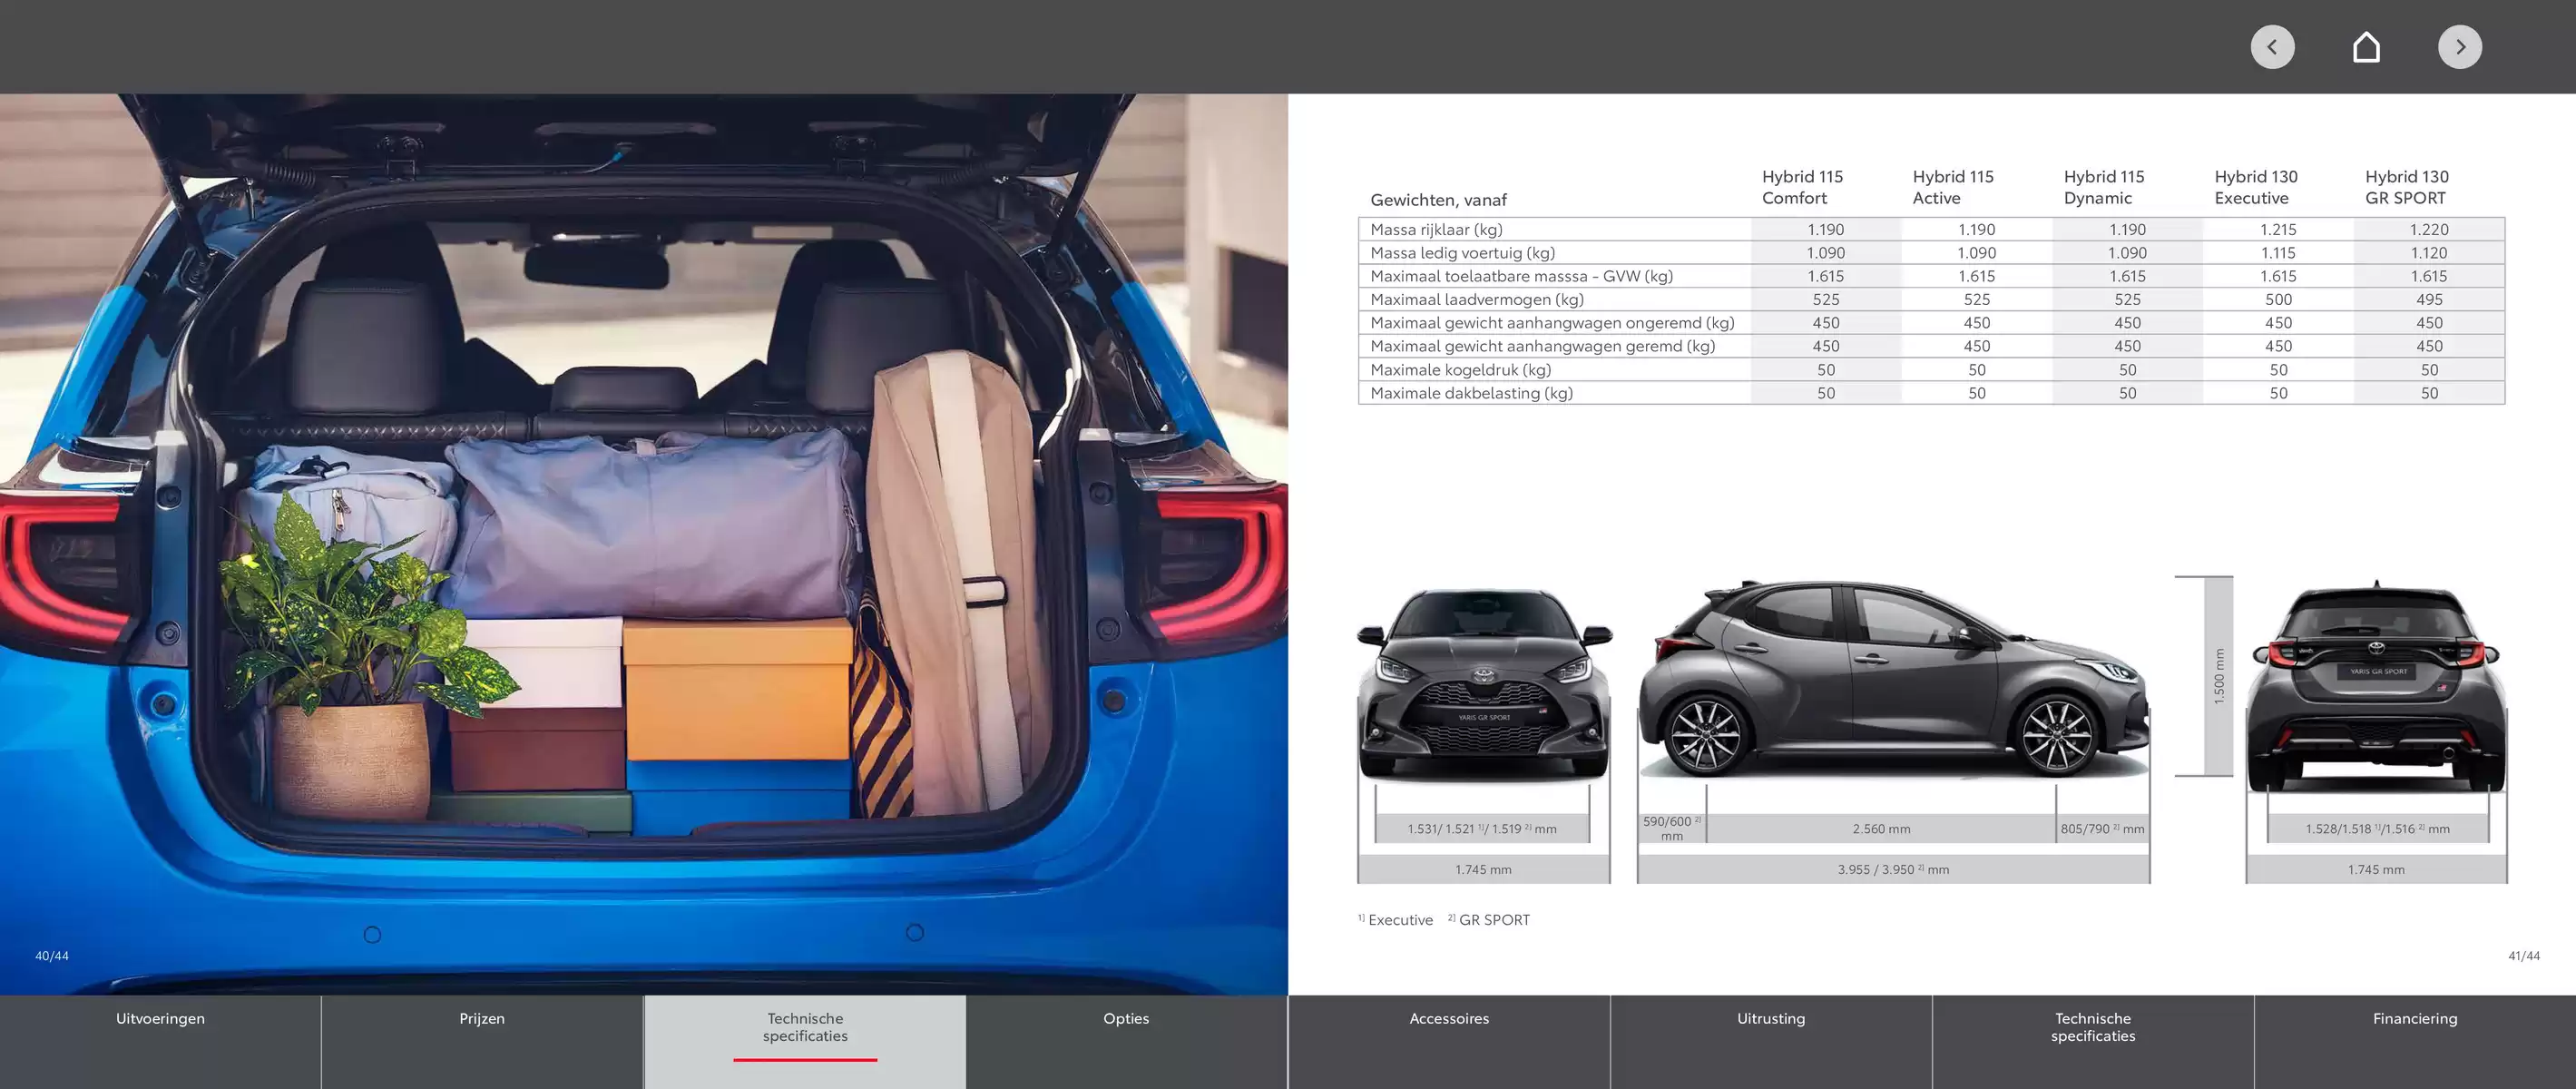Click the 500 laadvermogen Executive value
Image resolution: width=2576 pixels, height=1089 pixels.
[2278, 299]
